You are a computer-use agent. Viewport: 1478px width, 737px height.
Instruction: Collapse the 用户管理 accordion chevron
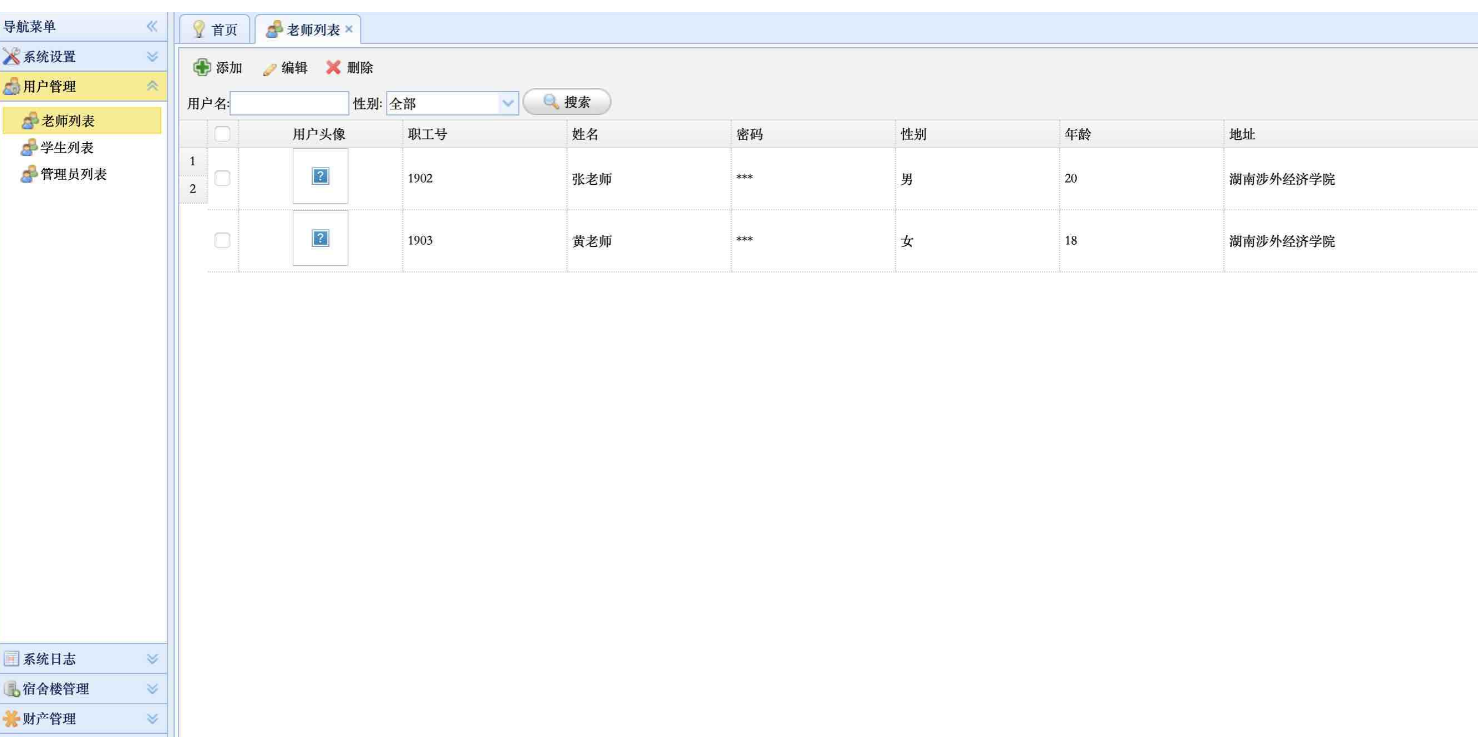[152, 86]
